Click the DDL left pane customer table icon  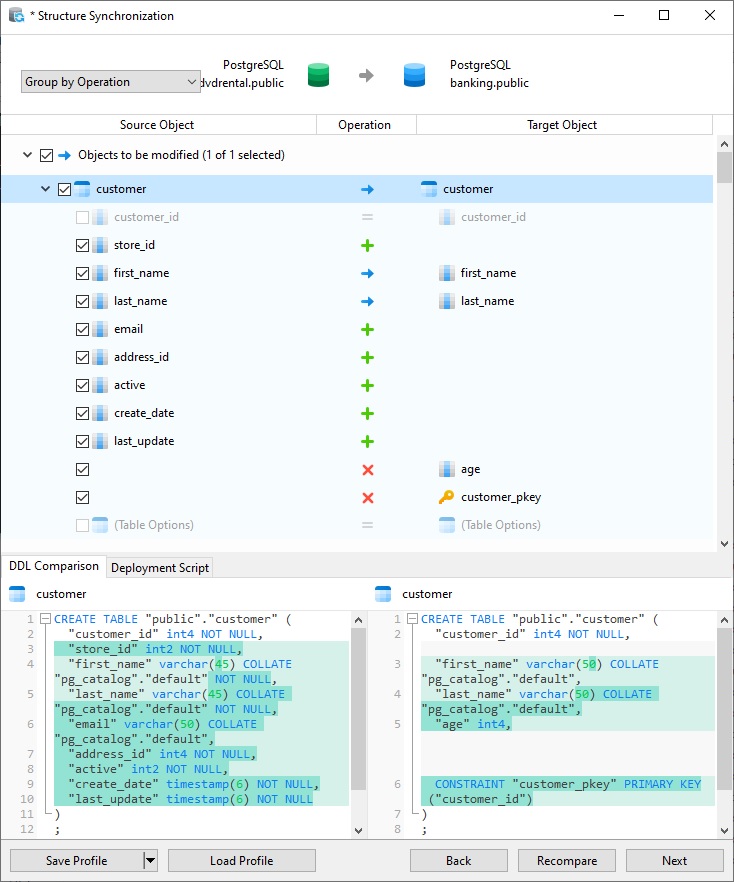click(x=17, y=594)
